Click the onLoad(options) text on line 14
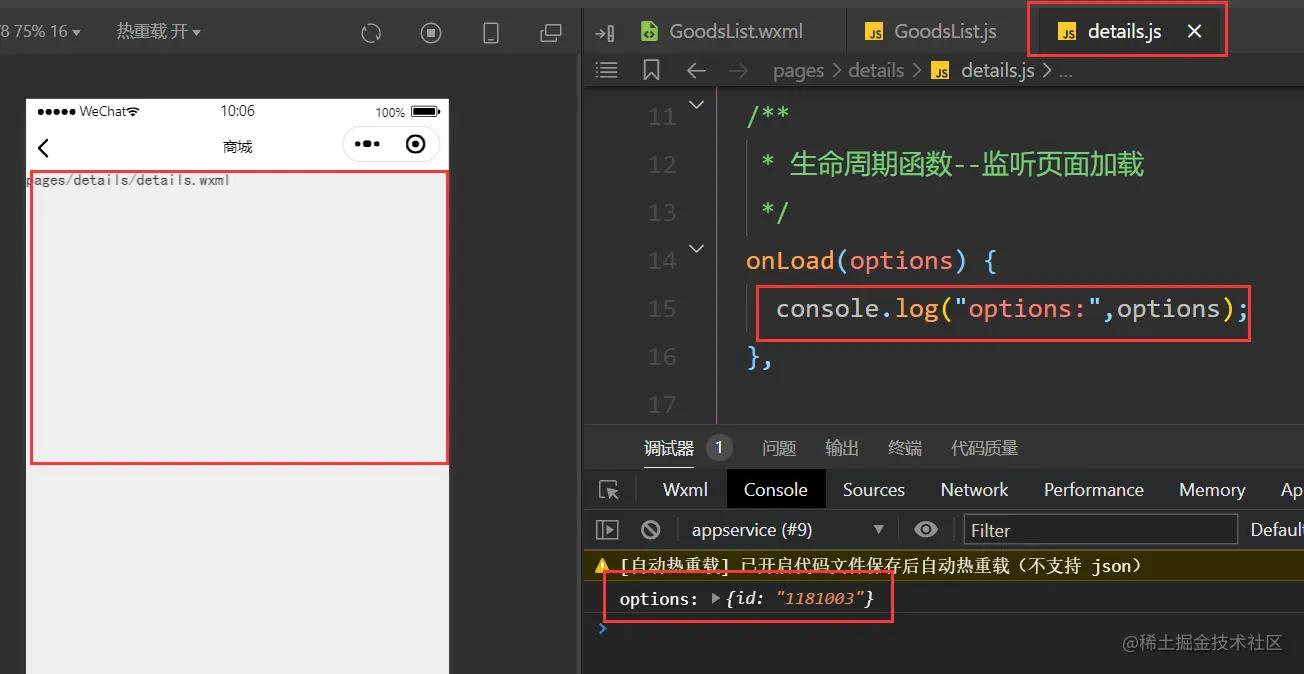The height and width of the screenshot is (674, 1304). click(856, 261)
